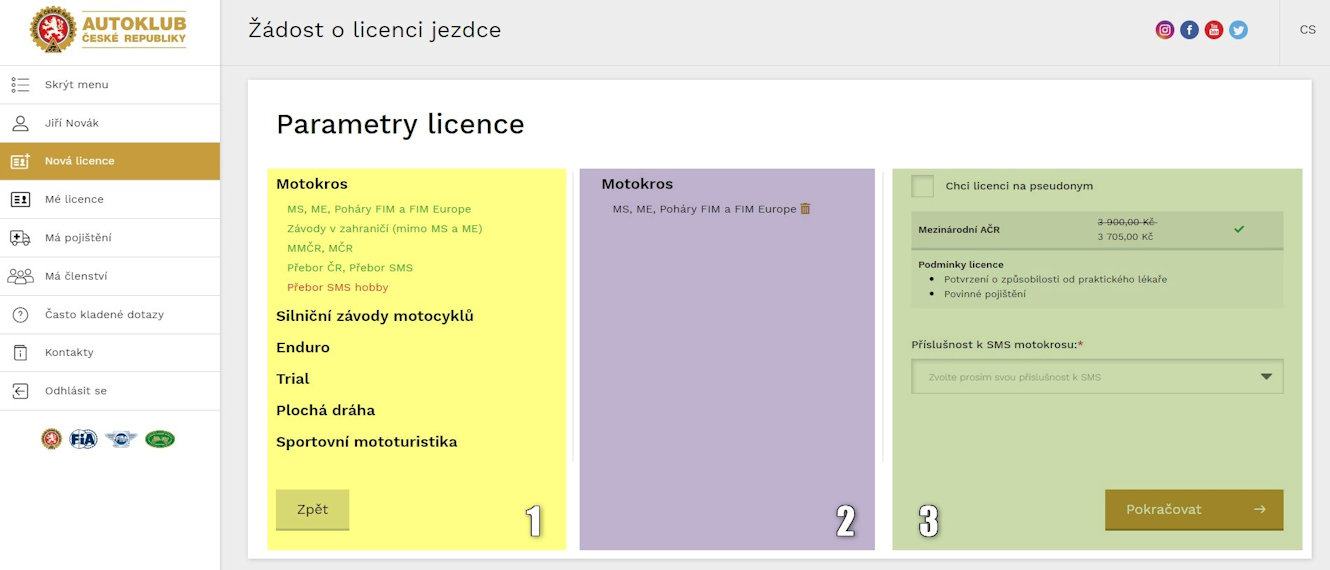Open Má pojištění menu item
Image resolution: width=1330 pixels, height=570 pixels.
point(110,237)
